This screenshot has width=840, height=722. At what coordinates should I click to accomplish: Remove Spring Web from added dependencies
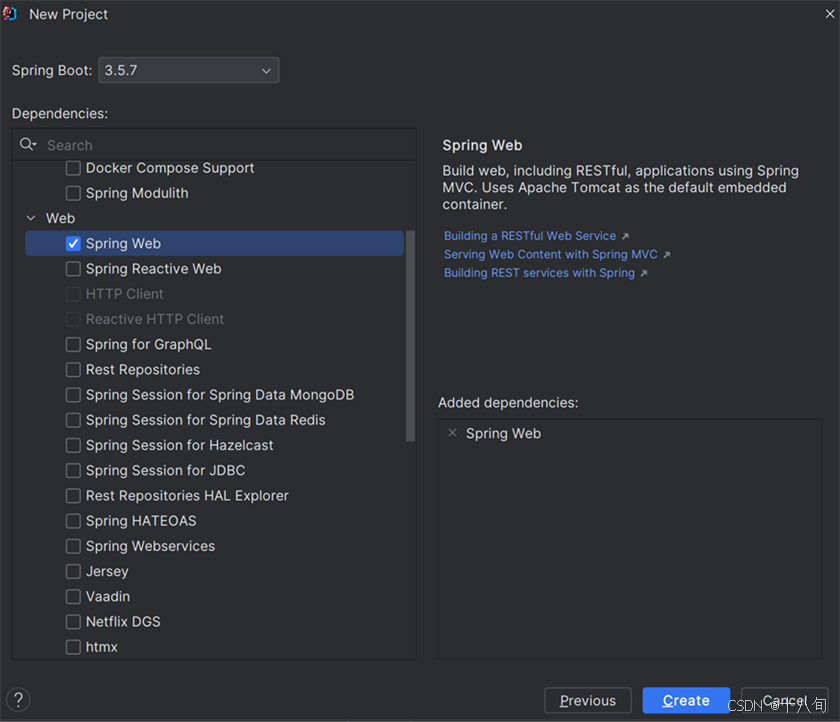coord(453,433)
